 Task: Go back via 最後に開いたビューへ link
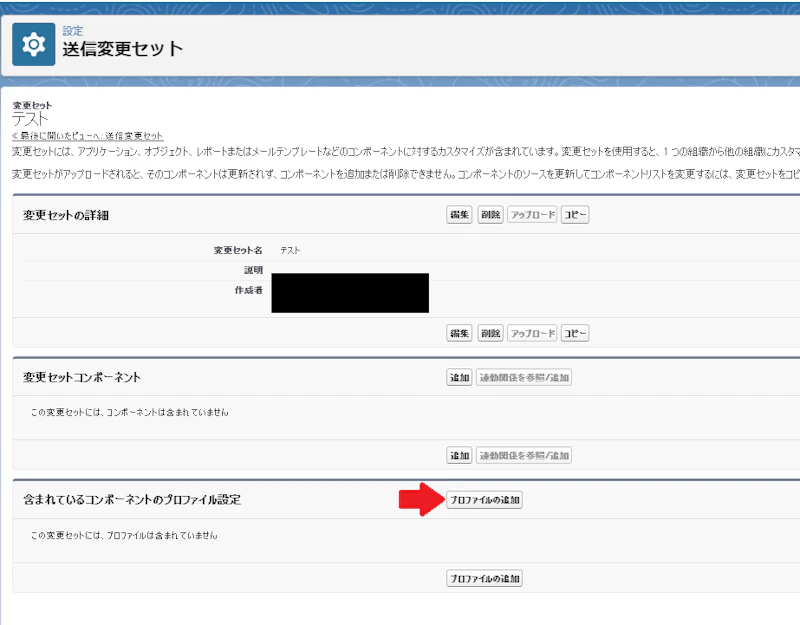87,136
